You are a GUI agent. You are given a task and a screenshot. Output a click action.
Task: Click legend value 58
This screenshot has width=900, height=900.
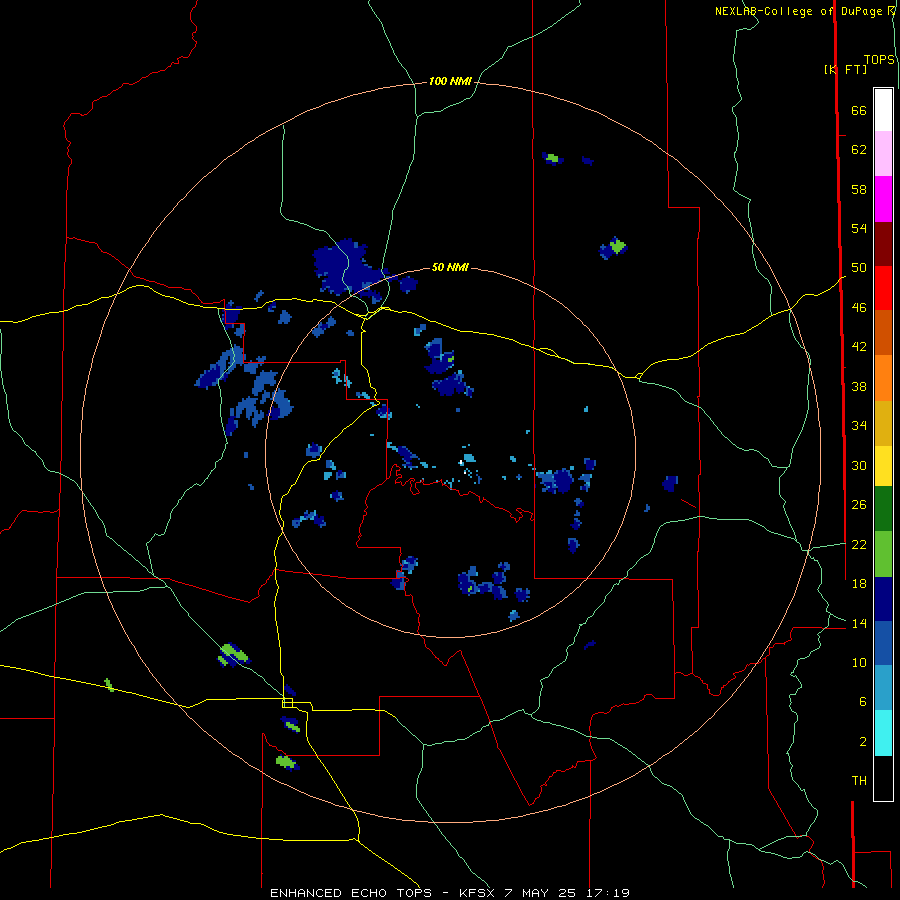(x=859, y=189)
